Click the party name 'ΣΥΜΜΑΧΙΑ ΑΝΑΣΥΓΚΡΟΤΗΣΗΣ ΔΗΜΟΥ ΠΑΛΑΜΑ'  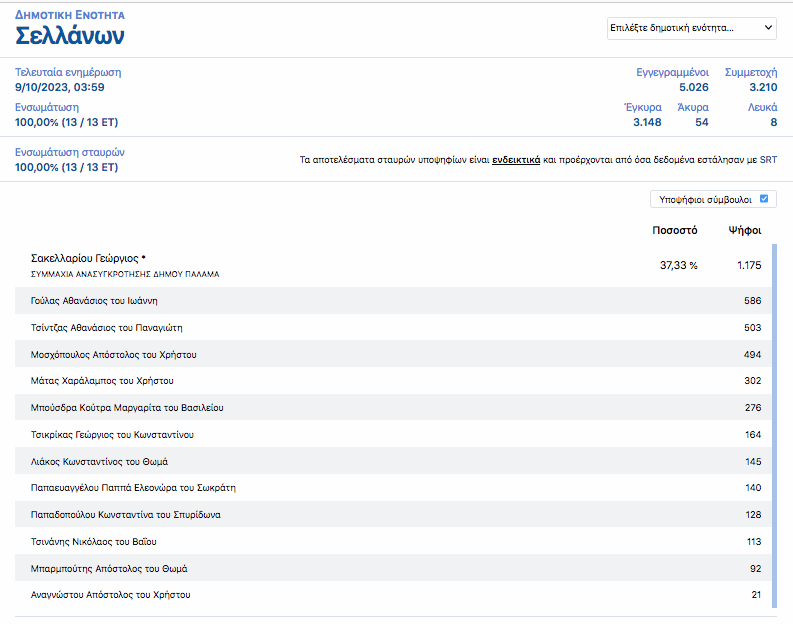pyautogui.click(x=117, y=274)
